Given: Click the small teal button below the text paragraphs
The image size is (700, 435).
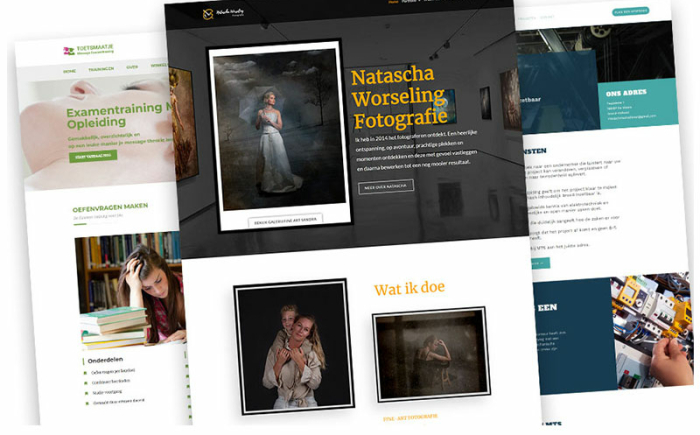Looking at the screenshot, I should [540, 263].
